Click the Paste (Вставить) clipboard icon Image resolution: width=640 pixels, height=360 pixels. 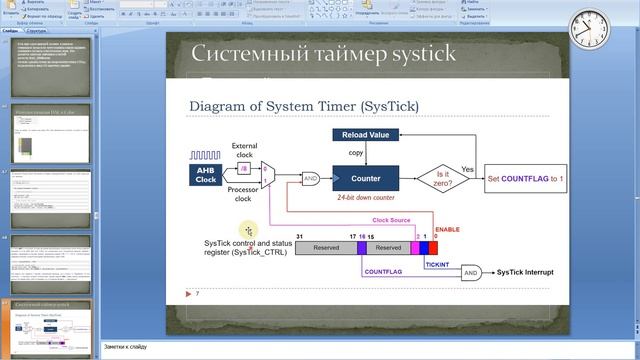click(x=11, y=5)
